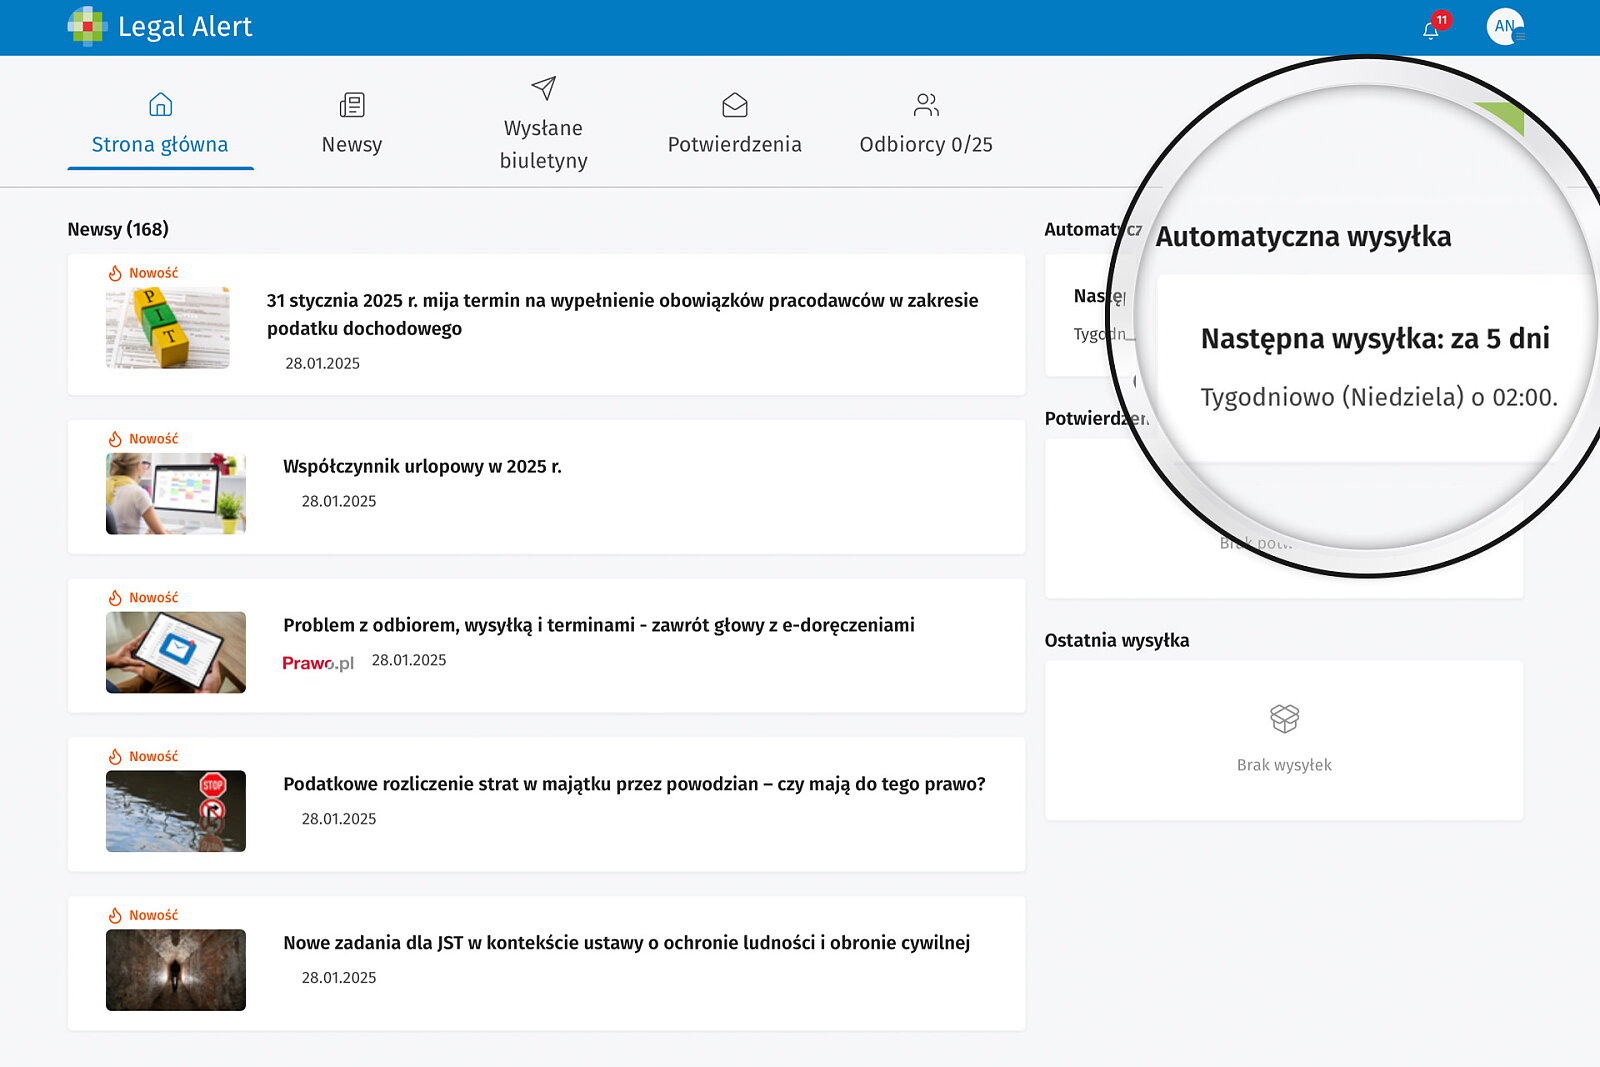Click the paper plane icon for sent bulletins
The height and width of the screenshot is (1067, 1600).
[x=543, y=88]
